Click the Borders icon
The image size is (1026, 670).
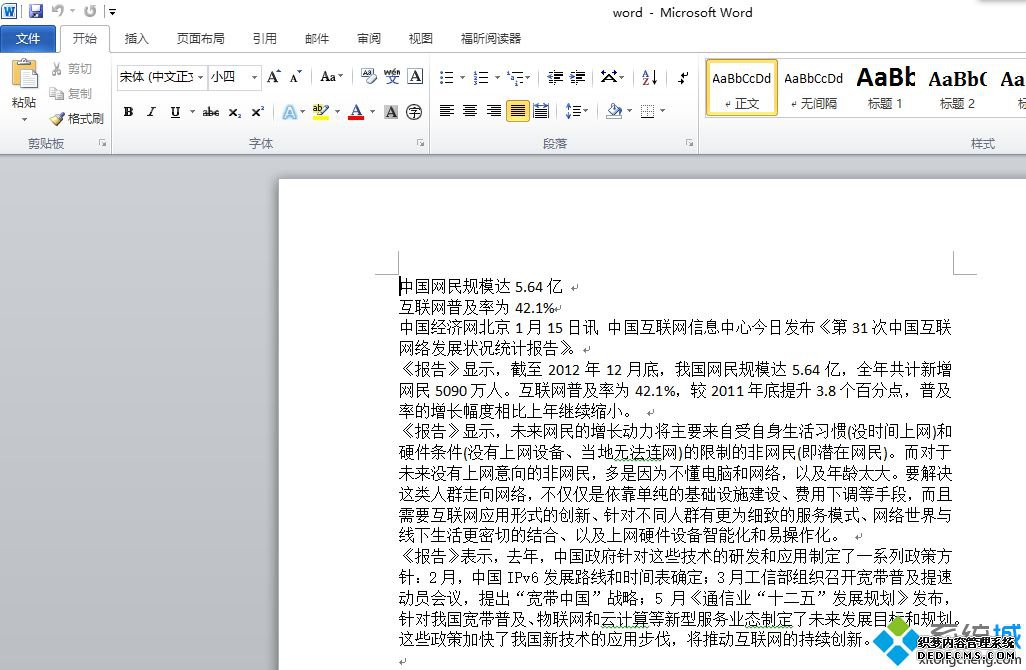(647, 111)
